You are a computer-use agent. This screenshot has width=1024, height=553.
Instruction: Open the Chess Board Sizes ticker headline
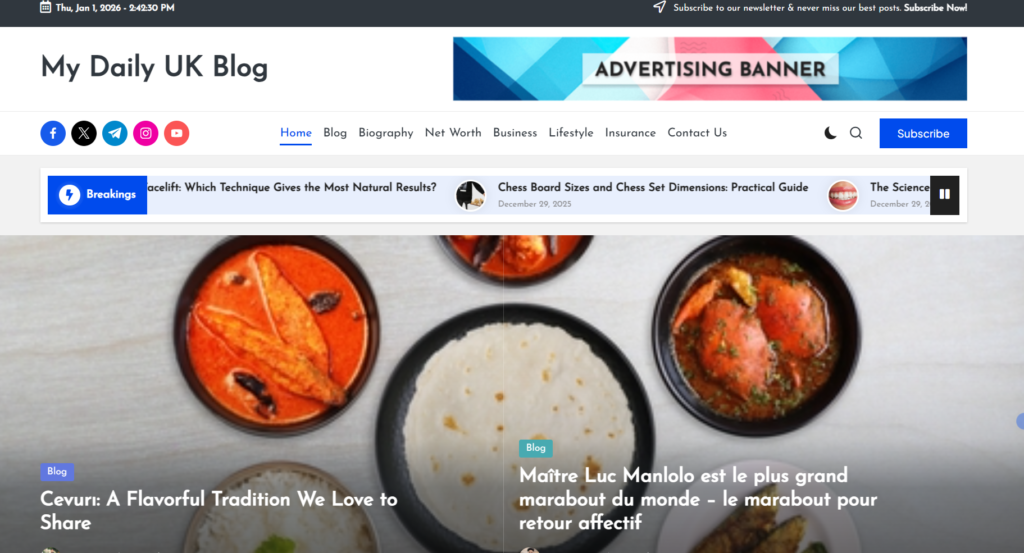(653, 187)
